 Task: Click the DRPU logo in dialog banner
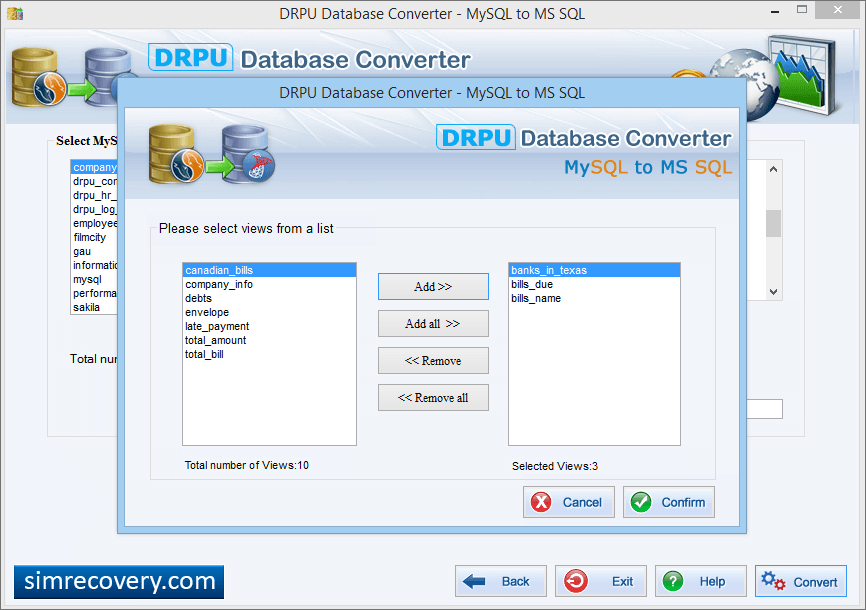click(476, 138)
